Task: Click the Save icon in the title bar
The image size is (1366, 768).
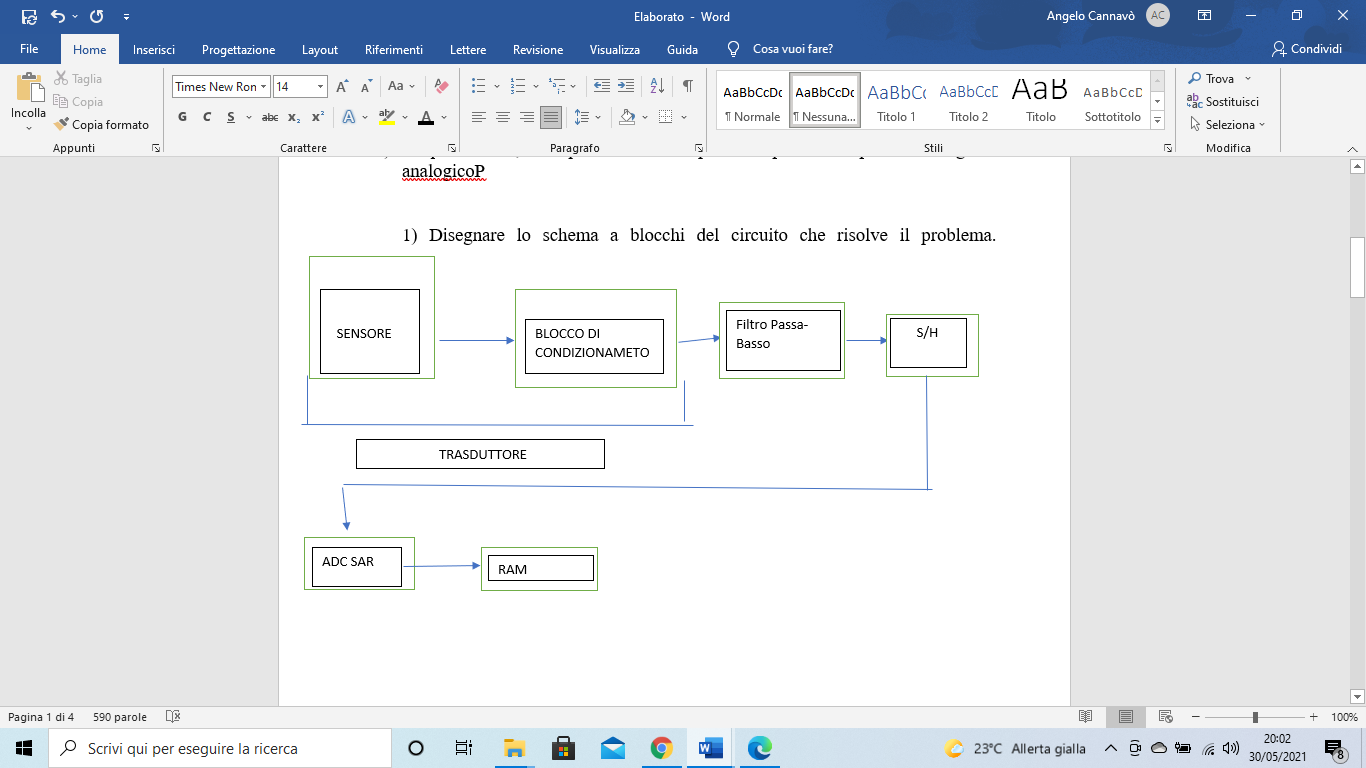Action: 29,16
